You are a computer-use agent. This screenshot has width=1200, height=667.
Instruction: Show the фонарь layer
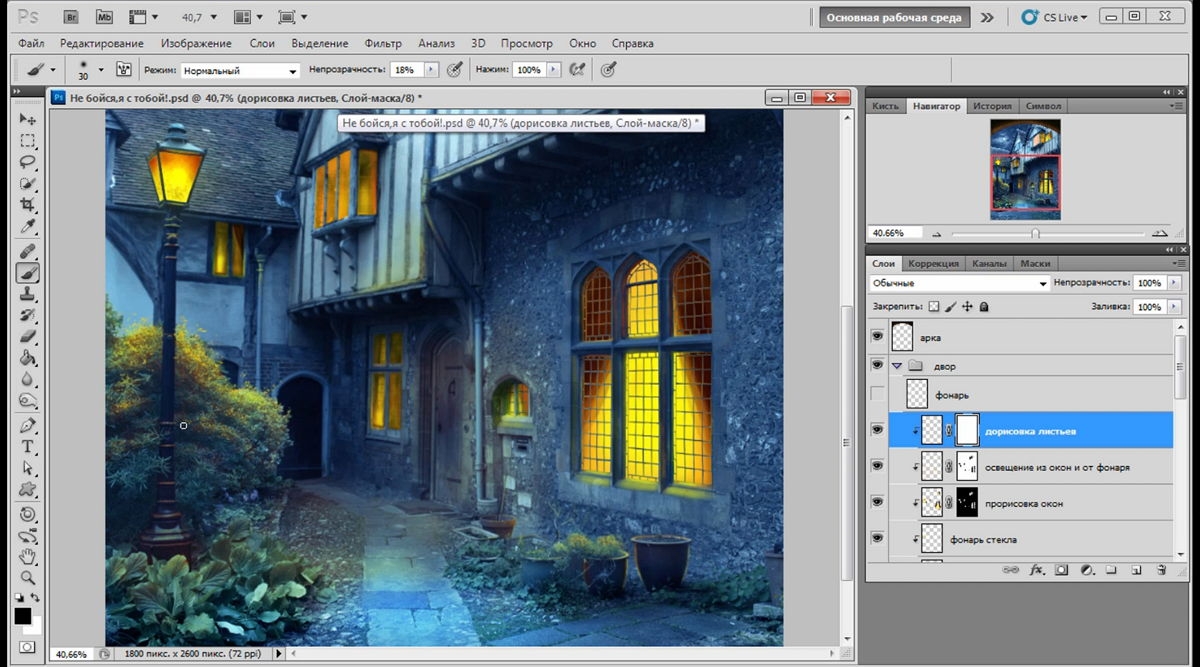[877, 394]
